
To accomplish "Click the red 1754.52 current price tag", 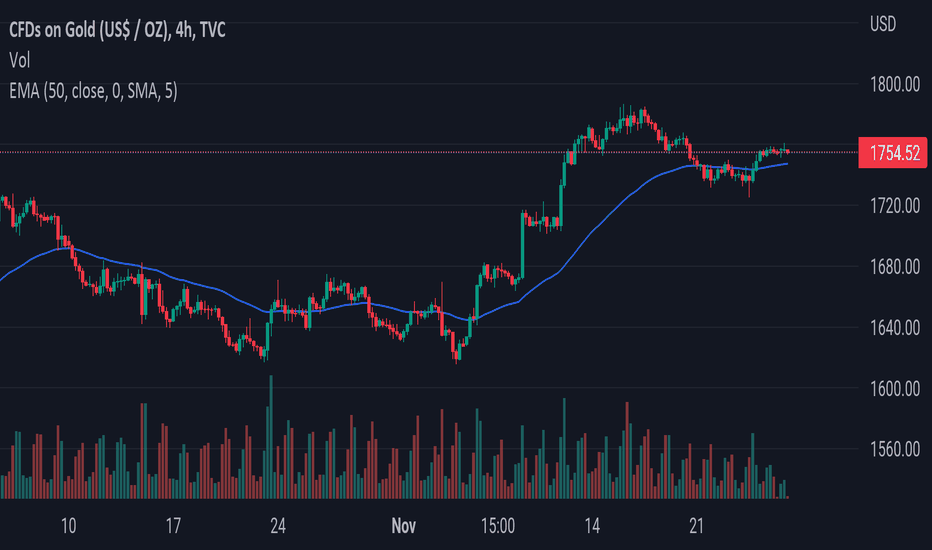I will tap(893, 153).
